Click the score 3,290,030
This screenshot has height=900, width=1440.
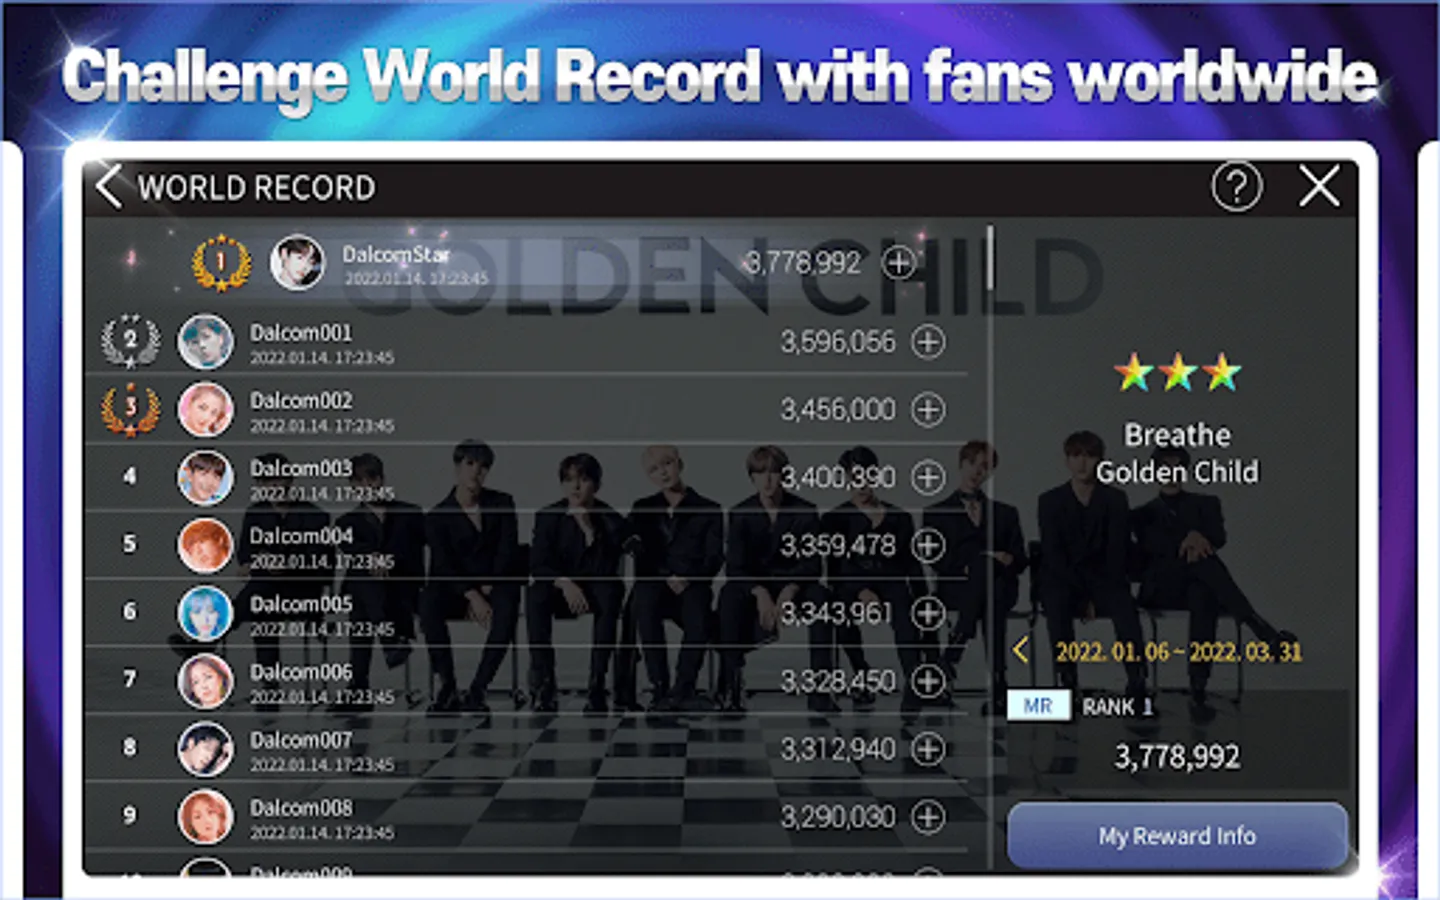click(x=838, y=817)
